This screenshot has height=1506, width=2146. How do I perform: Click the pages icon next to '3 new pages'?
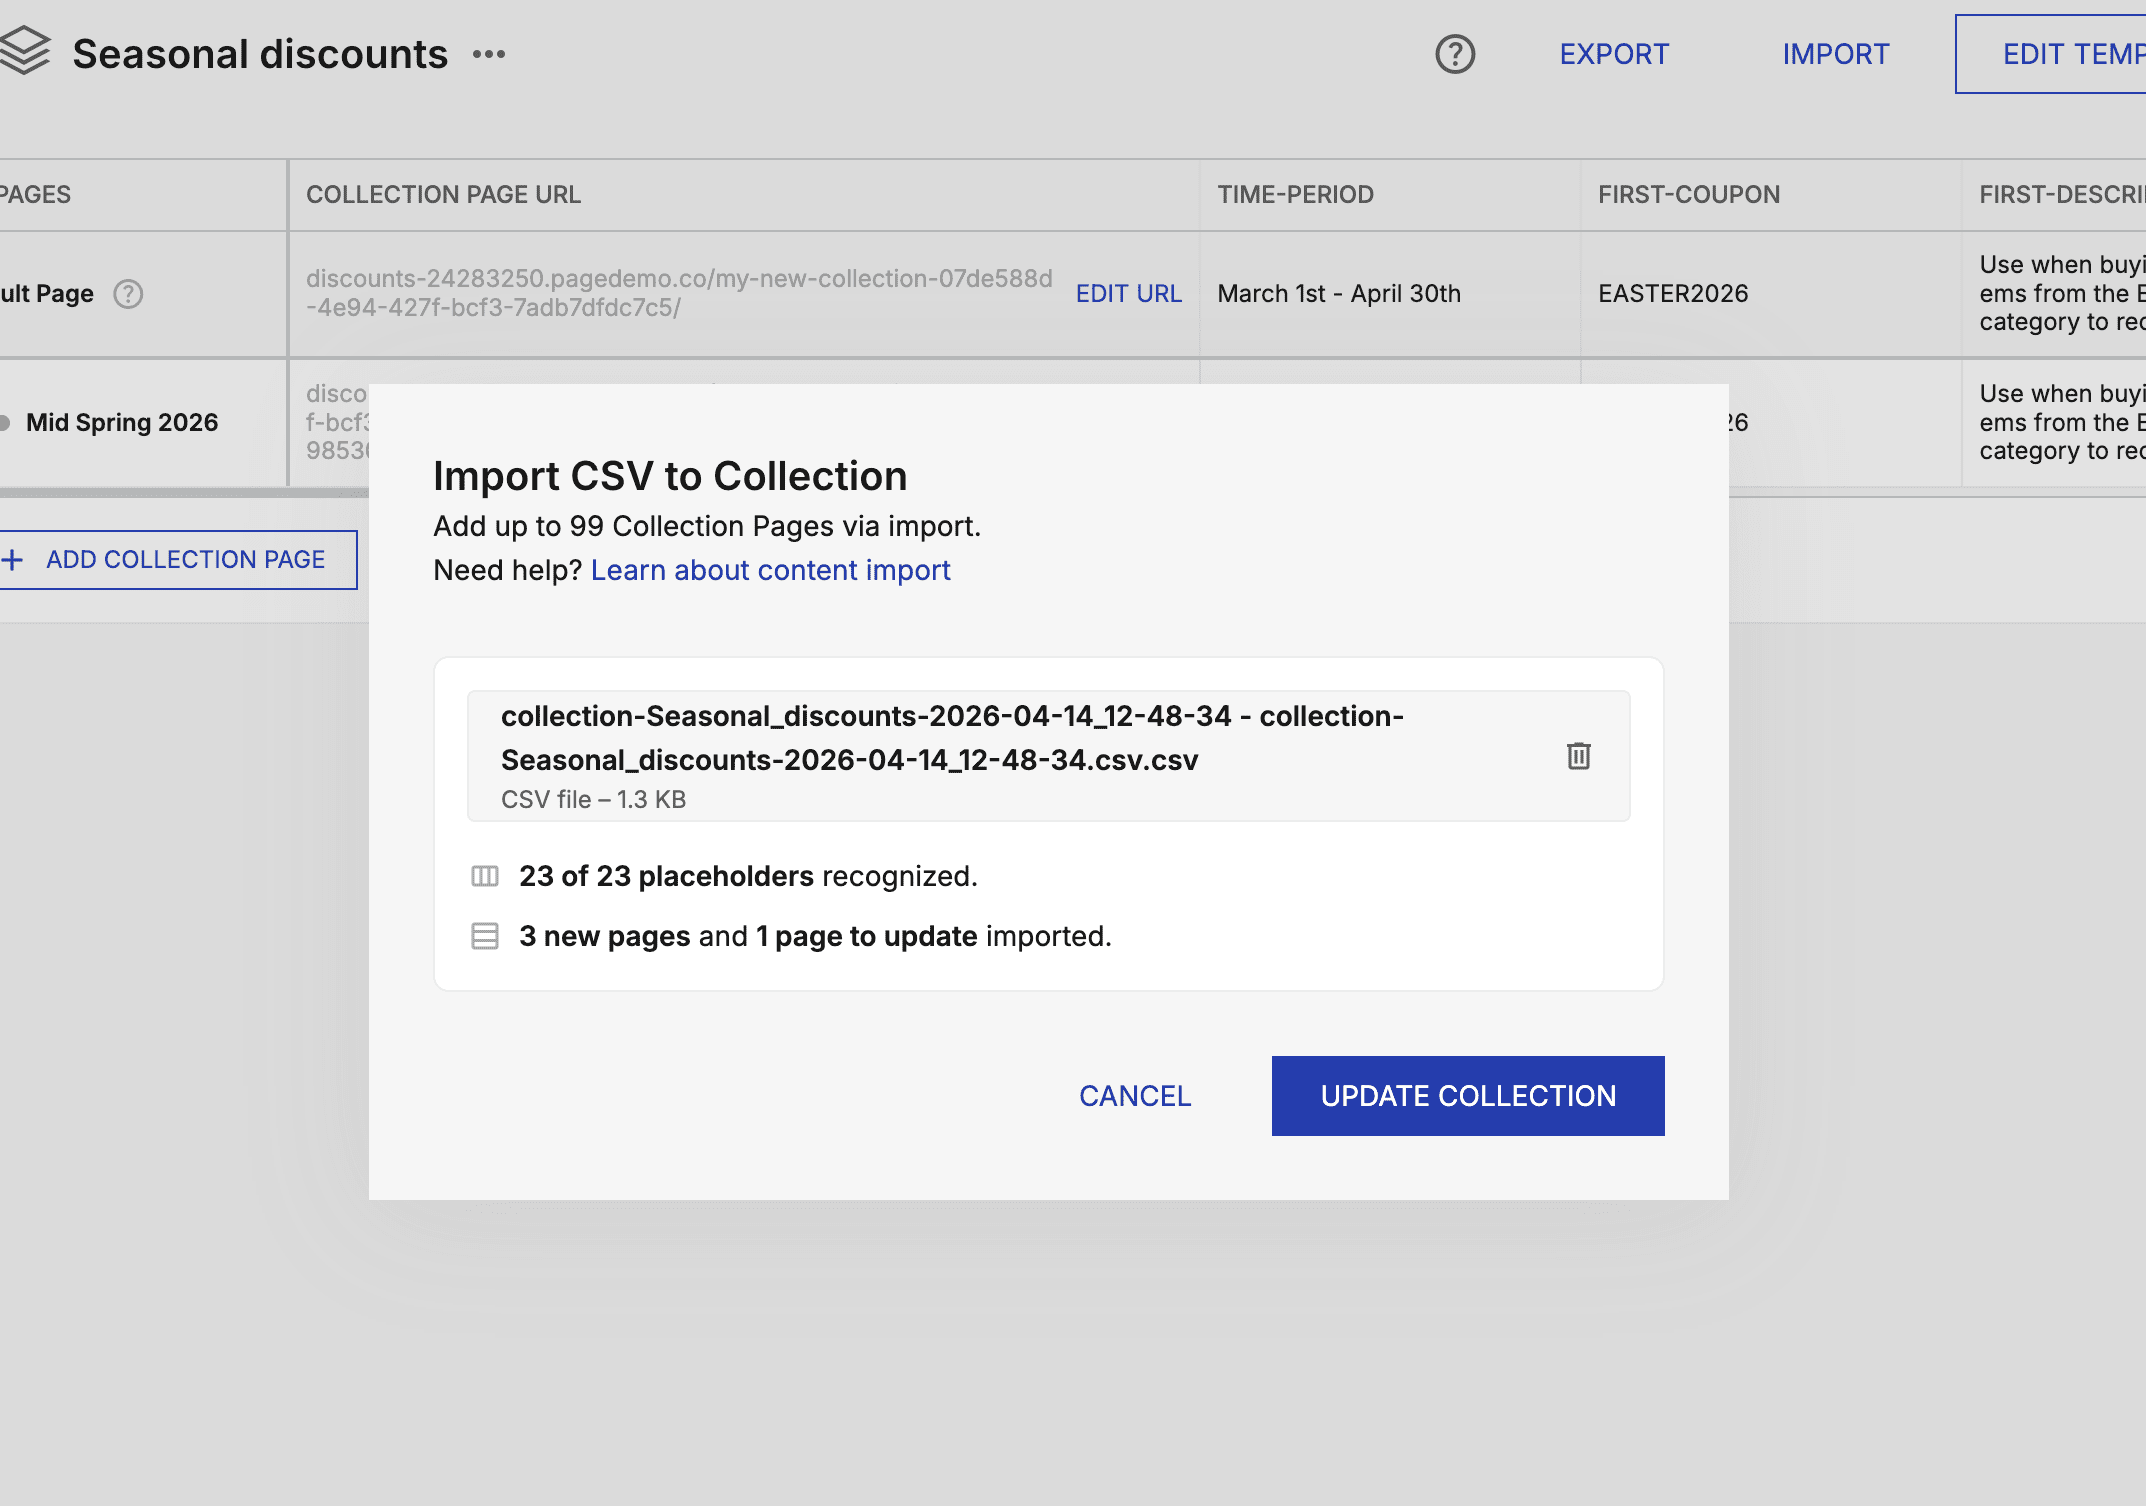click(x=484, y=936)
